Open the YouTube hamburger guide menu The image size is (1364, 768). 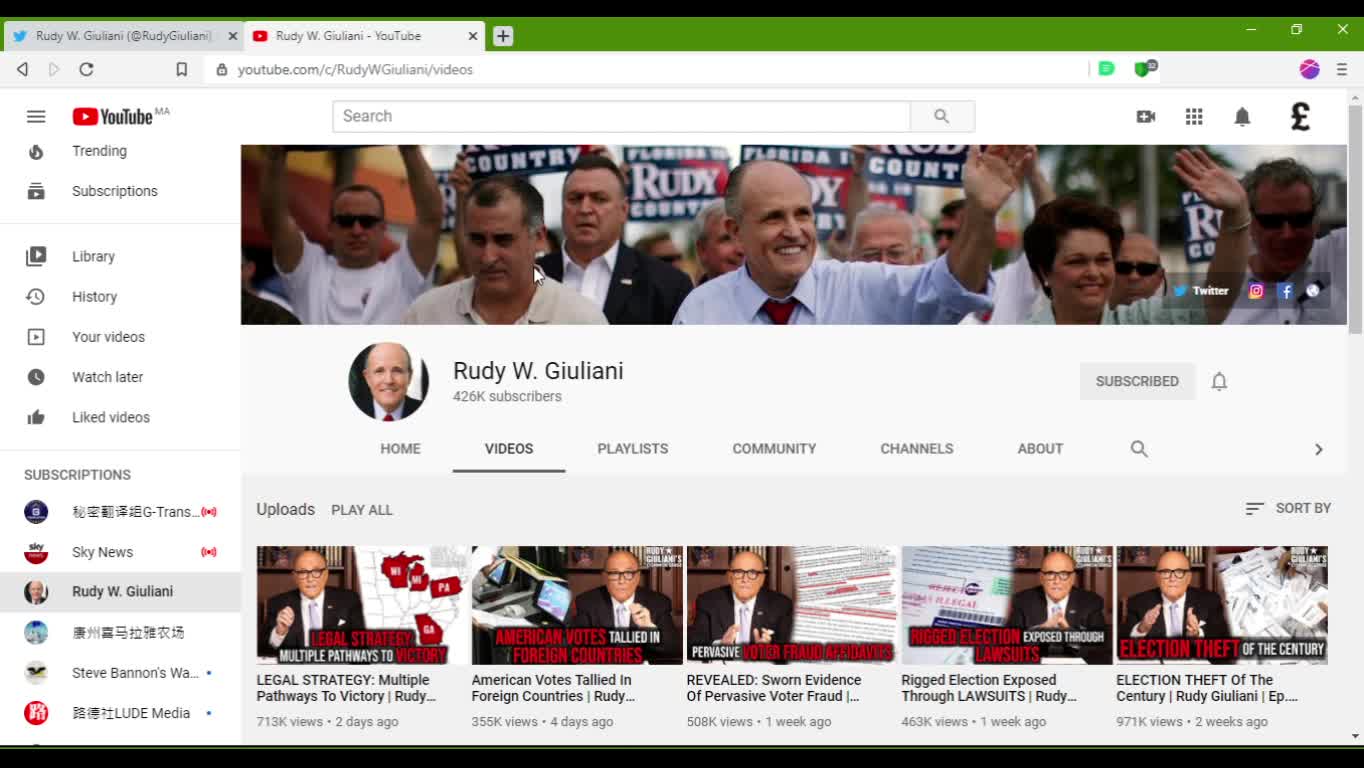(x=36, y=117)
